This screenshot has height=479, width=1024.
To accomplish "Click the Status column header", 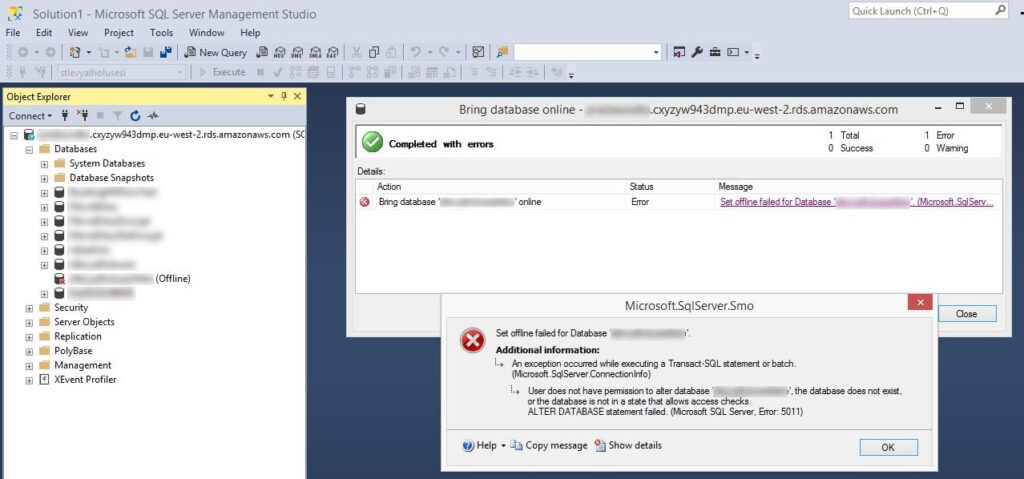I will click(669, 186).
